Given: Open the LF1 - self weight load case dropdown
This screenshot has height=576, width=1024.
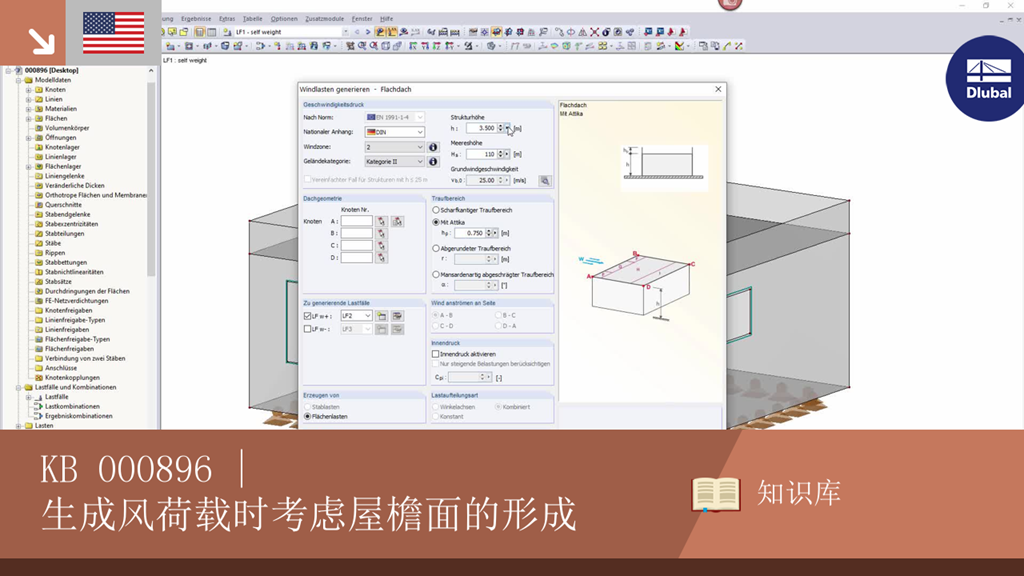Looking at the screenshot, I should pyautogui.click(x=345, y=32).
